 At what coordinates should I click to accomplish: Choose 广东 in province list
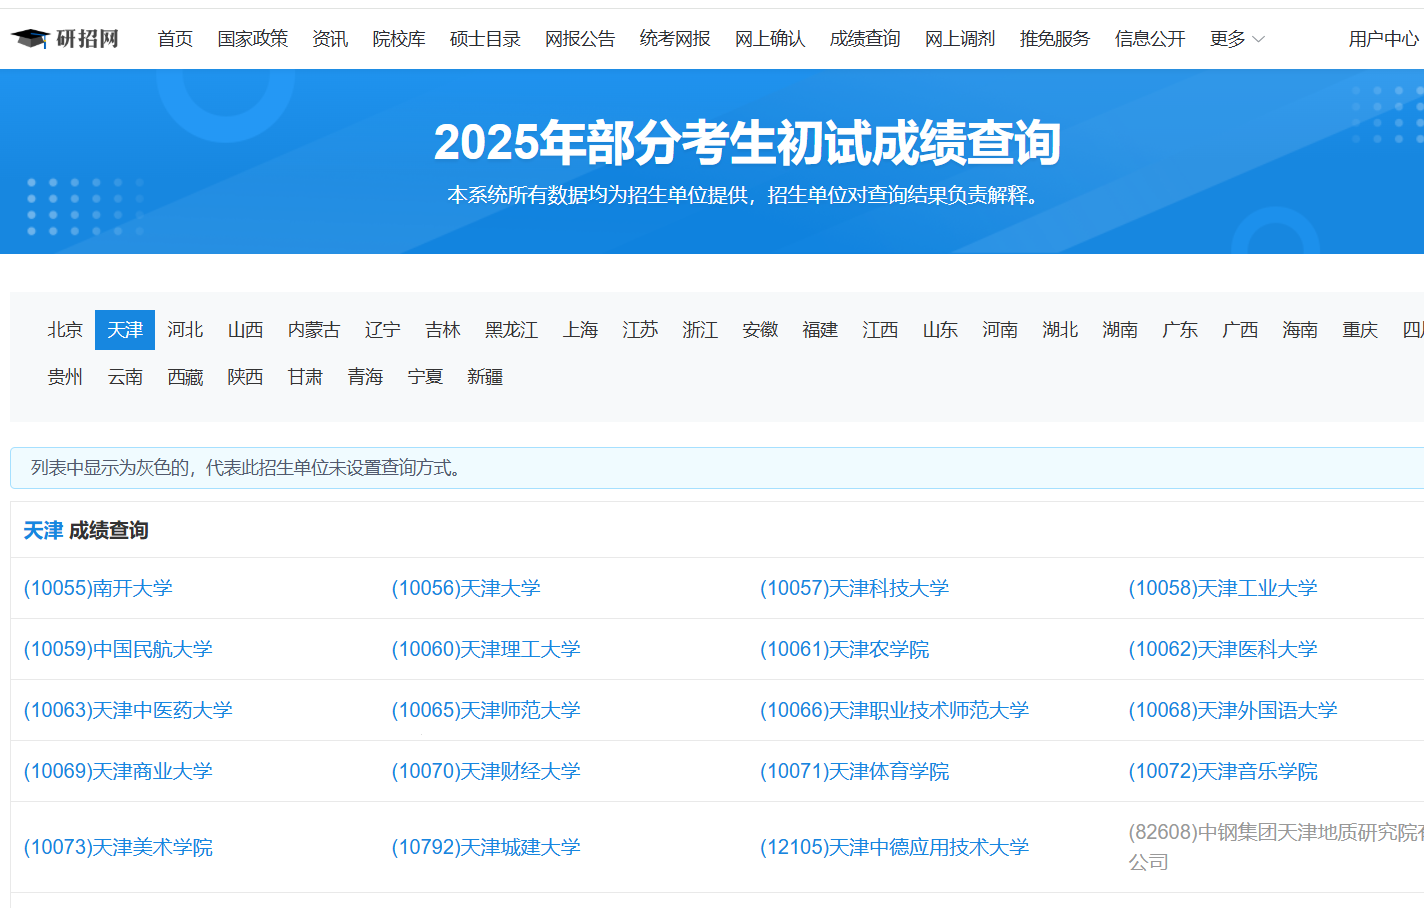(1180, 330)
